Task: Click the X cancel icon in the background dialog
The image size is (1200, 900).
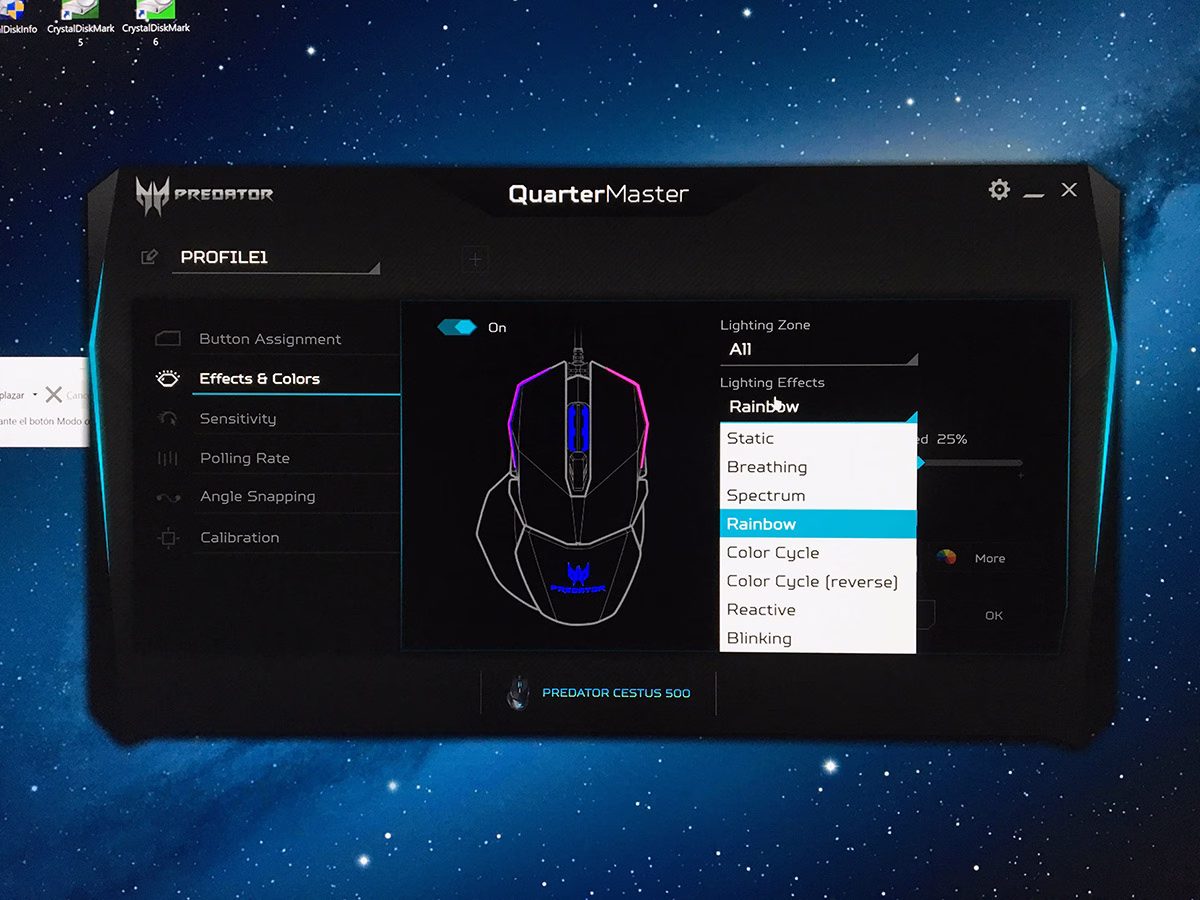Action: click(x=53, y=395)
